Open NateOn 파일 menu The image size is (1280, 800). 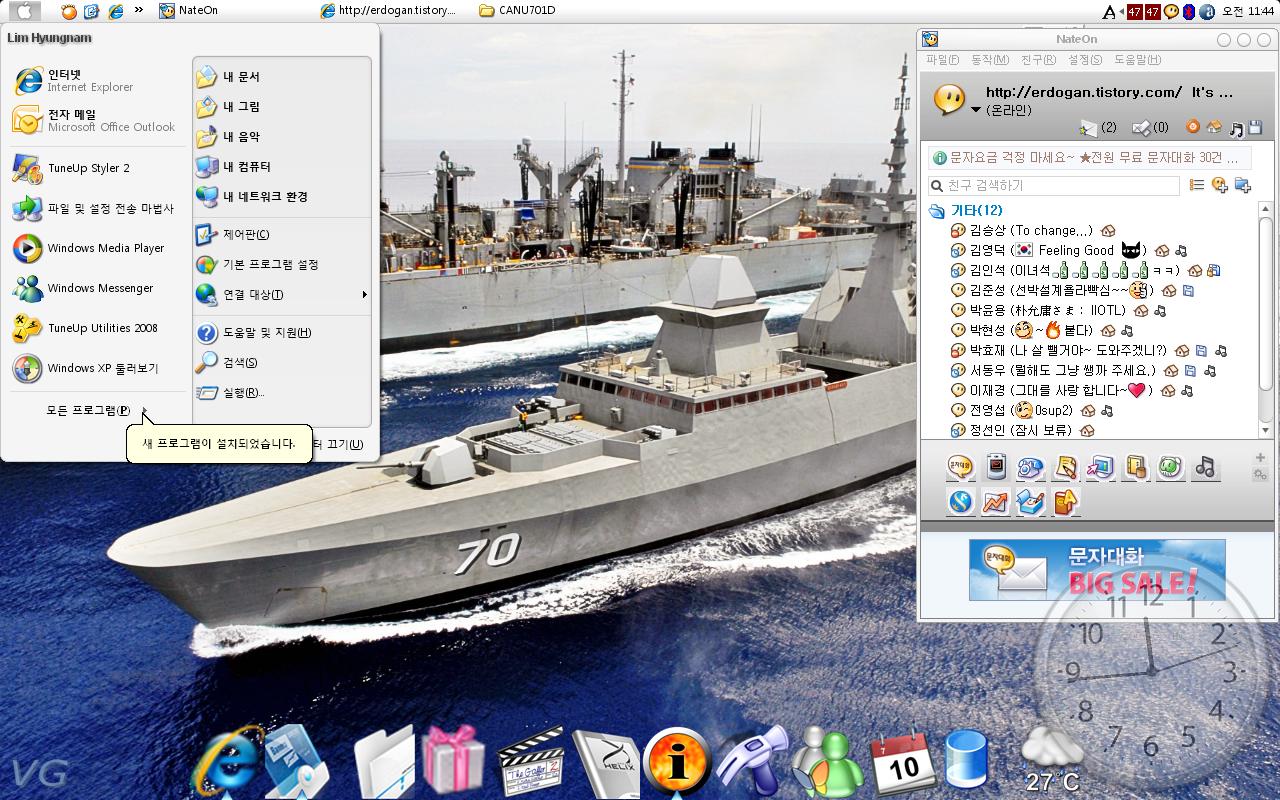pos(942,60)
